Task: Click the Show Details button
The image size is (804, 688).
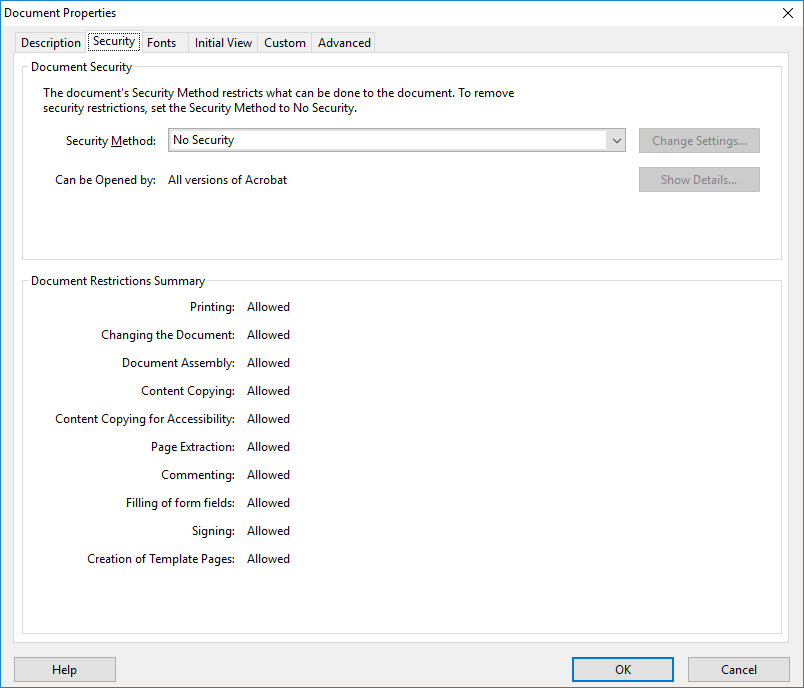Action: [x=699, y=179]
